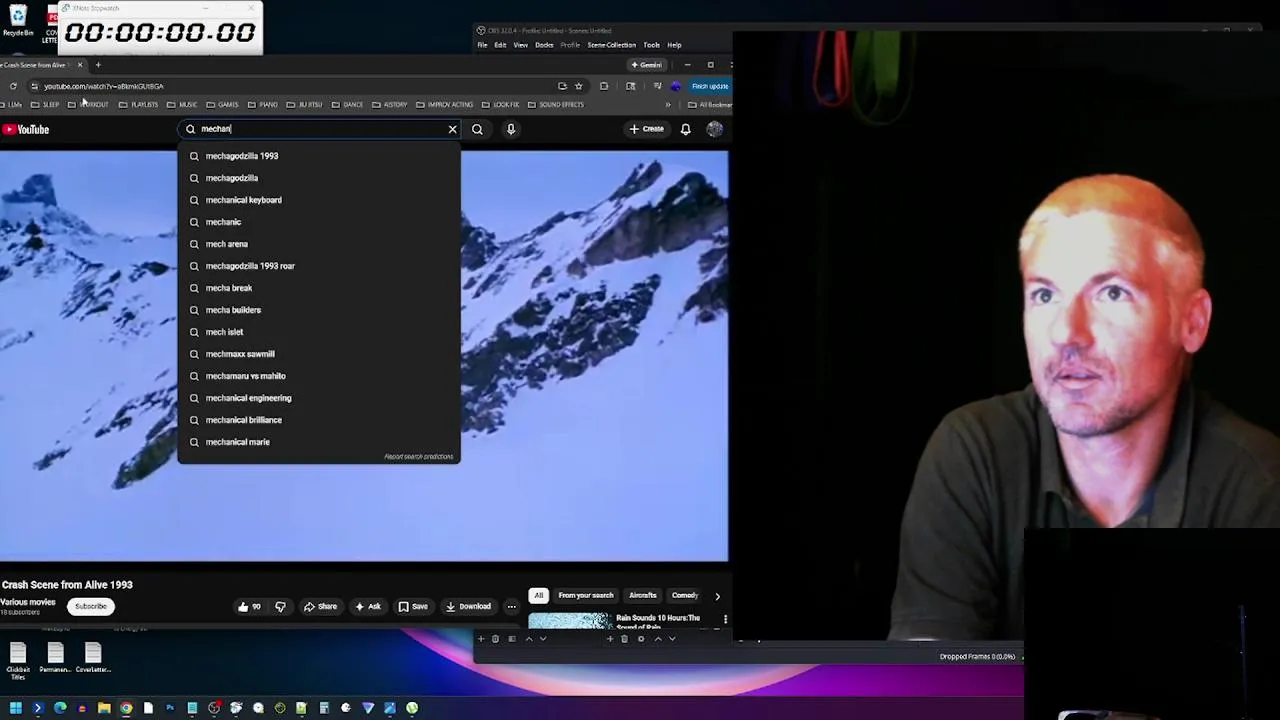Open the PLAYLISTS bookmarks folder
The image size is (1280, 720).
click(139, 104)
